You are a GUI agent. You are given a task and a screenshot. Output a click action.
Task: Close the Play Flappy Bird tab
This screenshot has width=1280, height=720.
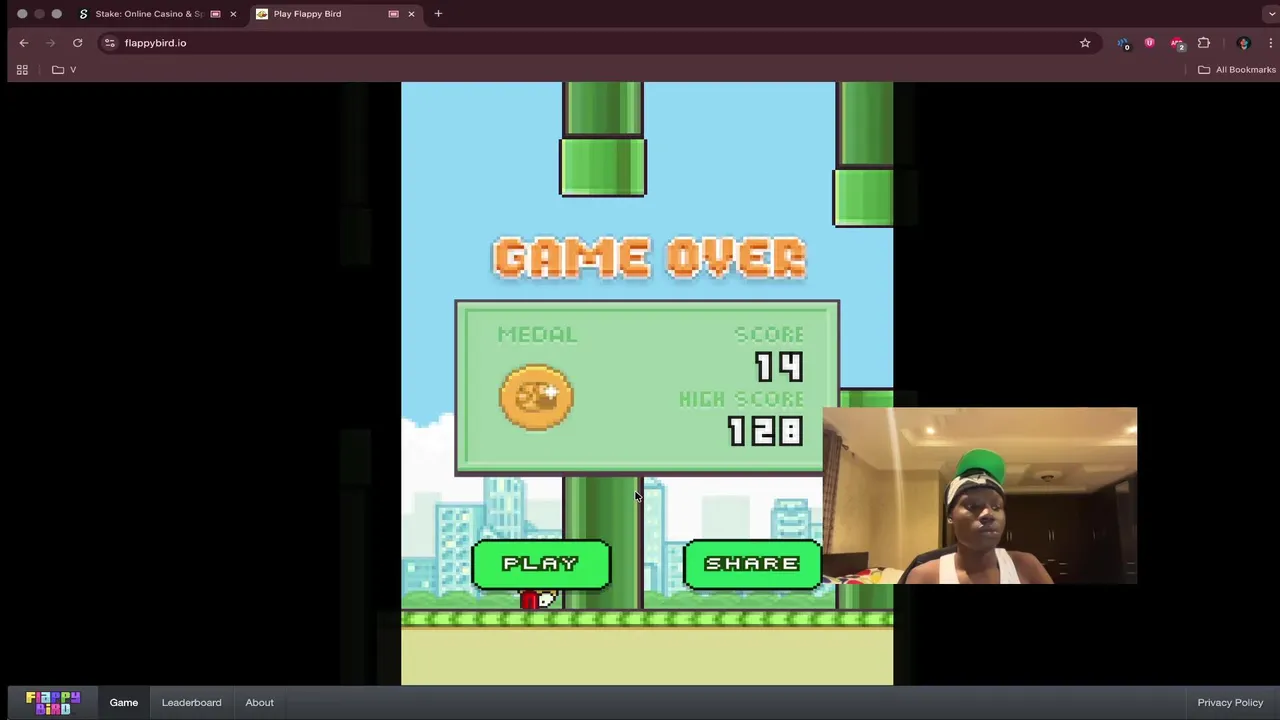tap(411, 14)
